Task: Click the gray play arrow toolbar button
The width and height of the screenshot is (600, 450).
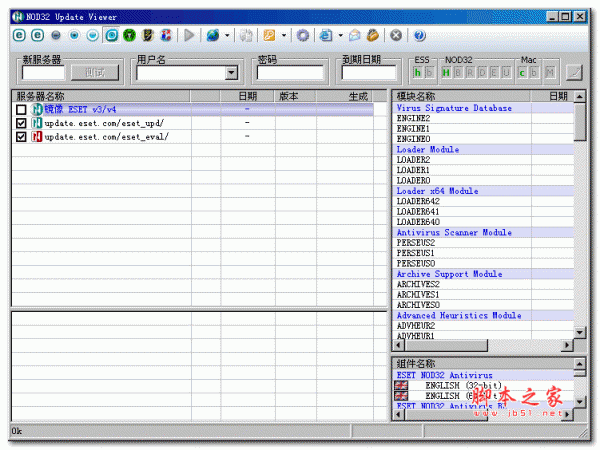Action: [x=189, y=36]
